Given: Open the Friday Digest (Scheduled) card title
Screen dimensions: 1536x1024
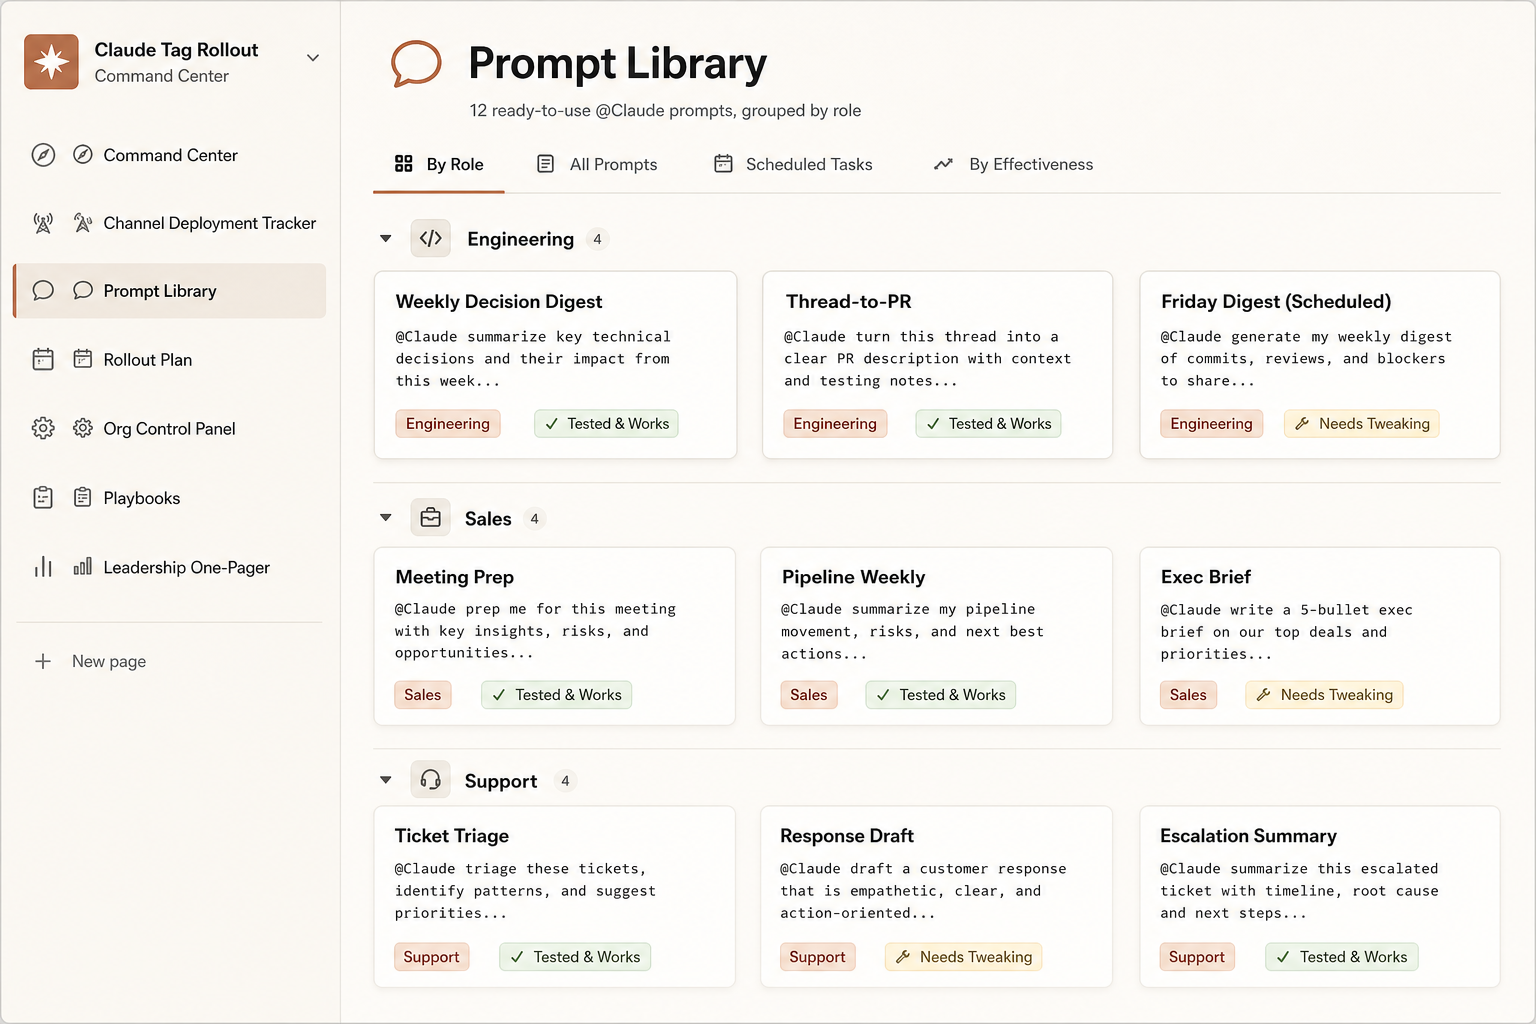Looking at the screenshot, I should 1276,301.
